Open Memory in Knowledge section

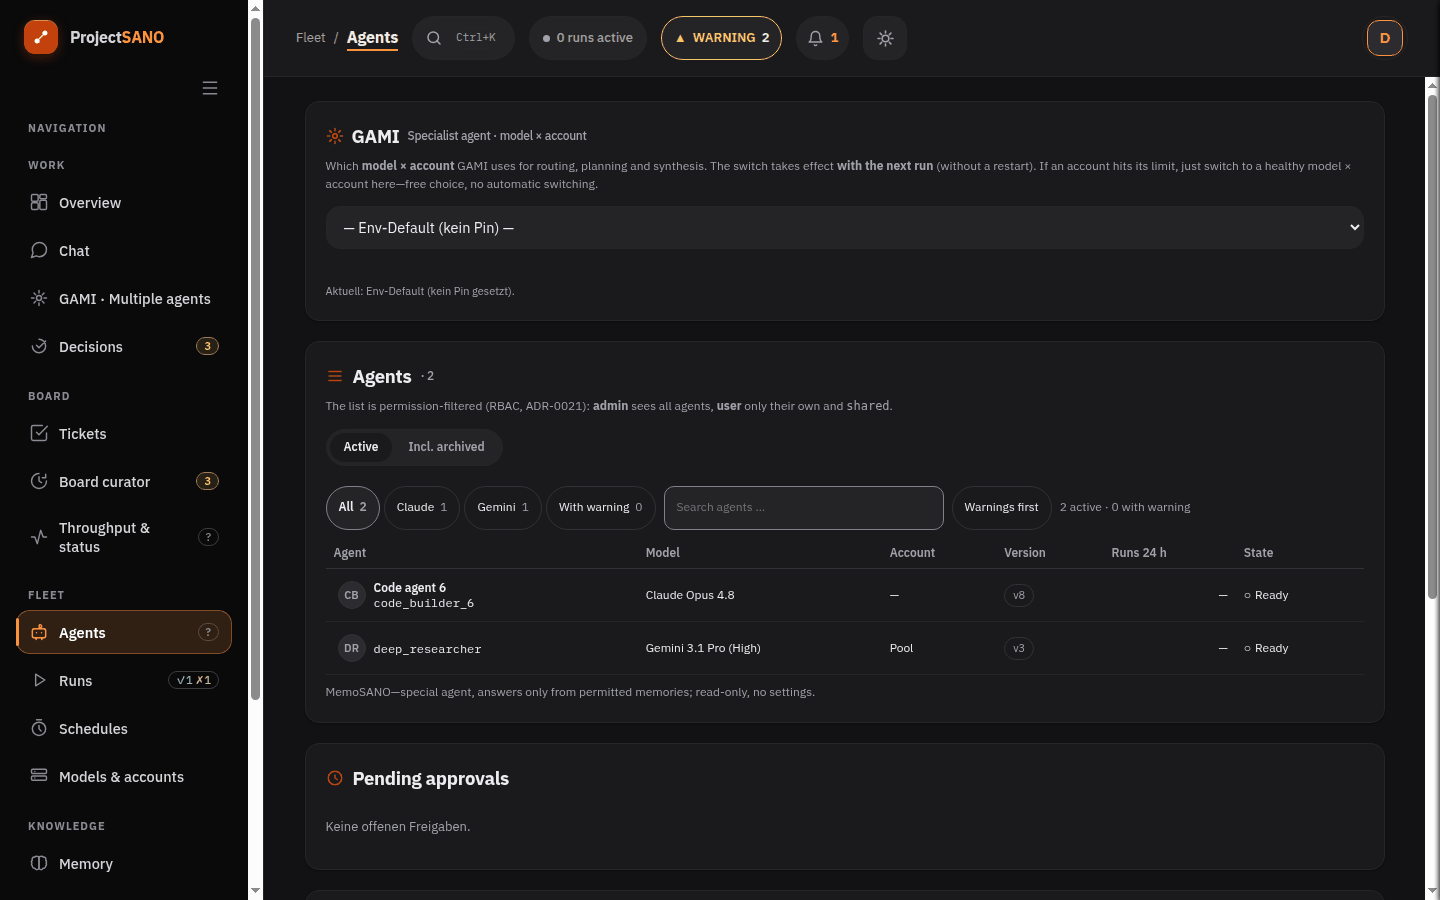pyautogui.click(x=124, y=864)
